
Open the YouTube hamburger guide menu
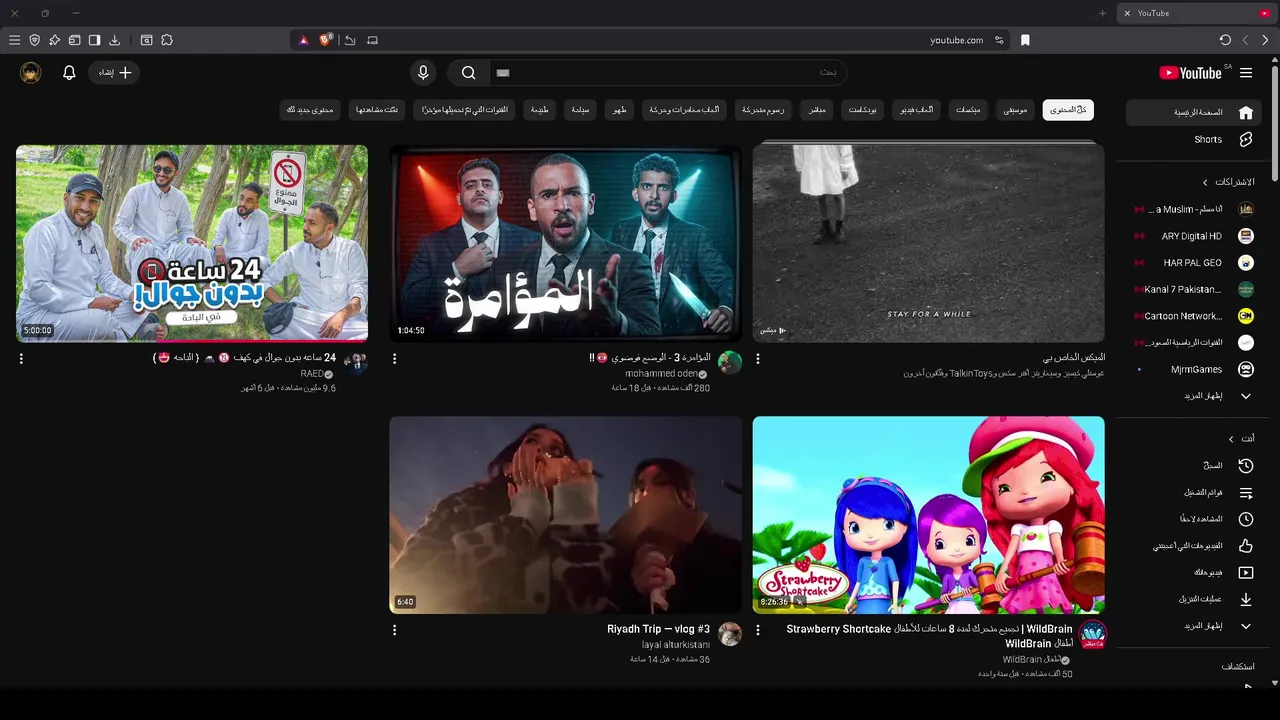[1246, 73]
